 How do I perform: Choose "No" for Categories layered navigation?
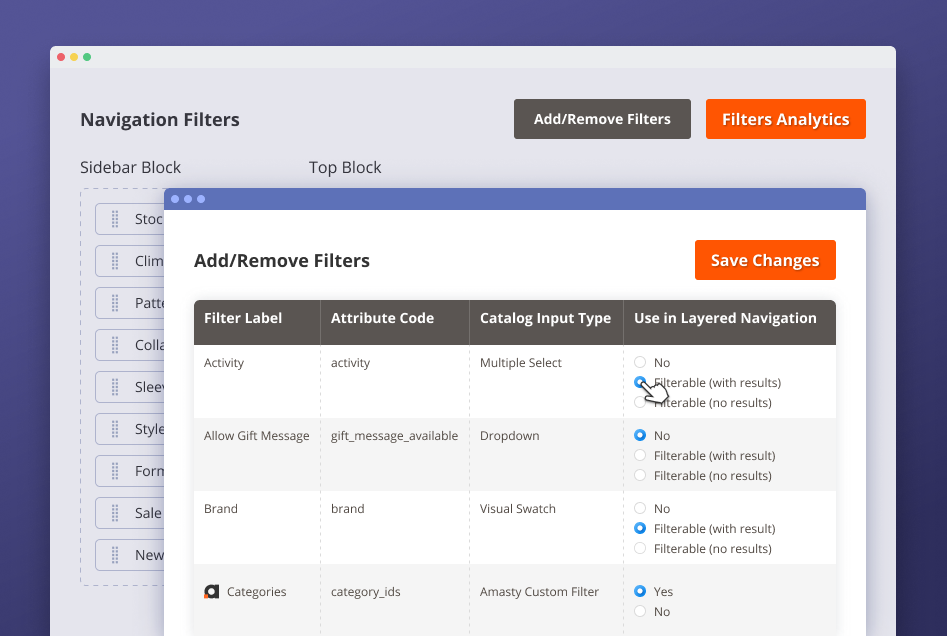point(639,611)
